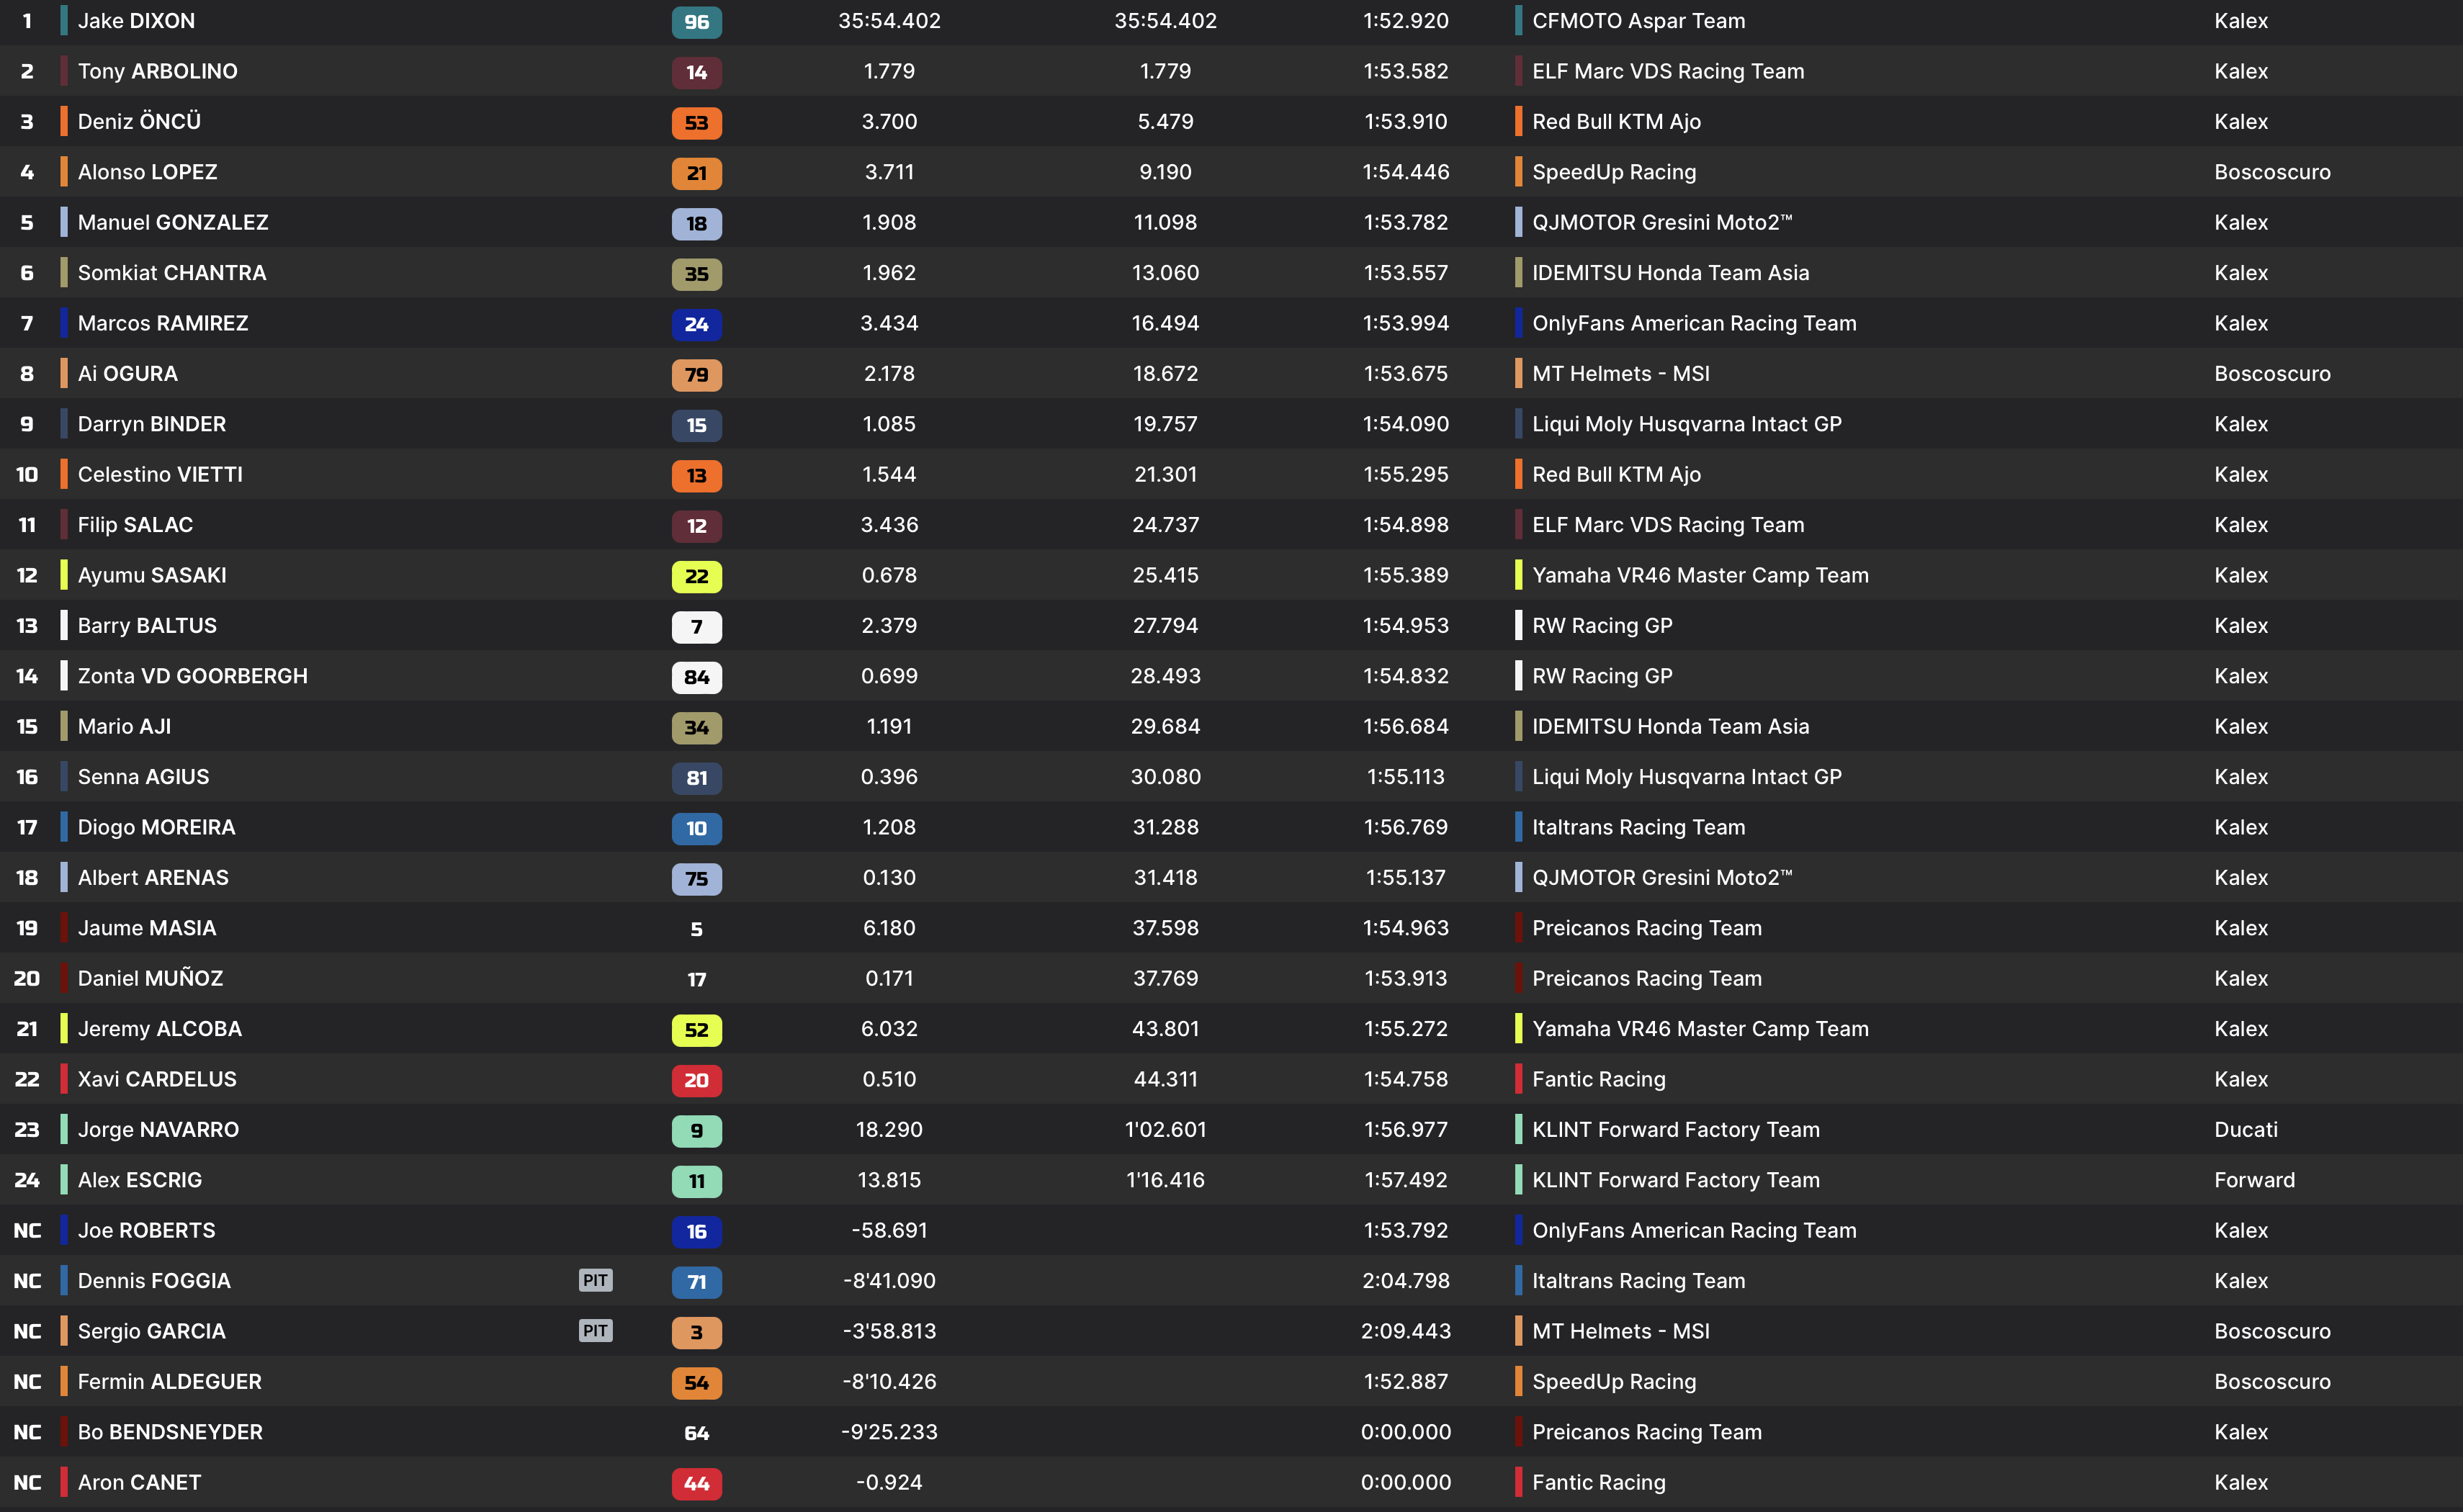This screenshot has height=1512, width=2463.
Task: Click the color bar next to Jeremy Alcoba
Action: tap(64, 1029)
